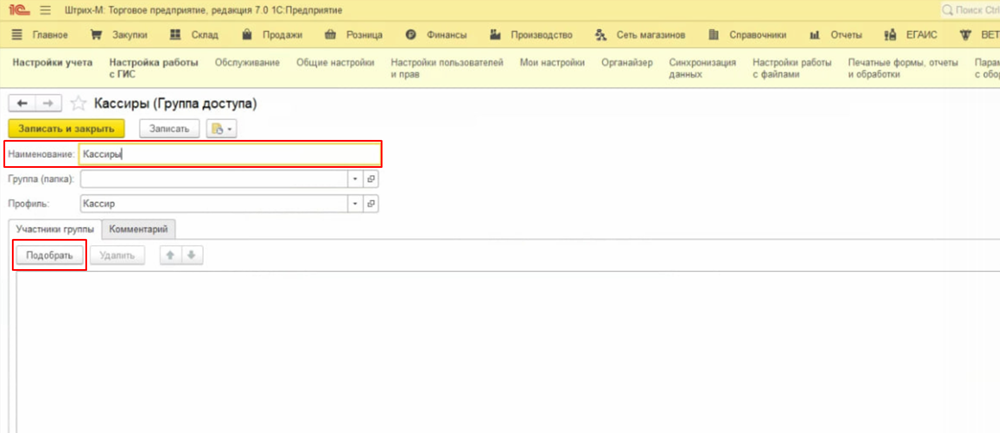
Task: Open the reports icon dropdown next to Записать
Action: pos(221,129)
